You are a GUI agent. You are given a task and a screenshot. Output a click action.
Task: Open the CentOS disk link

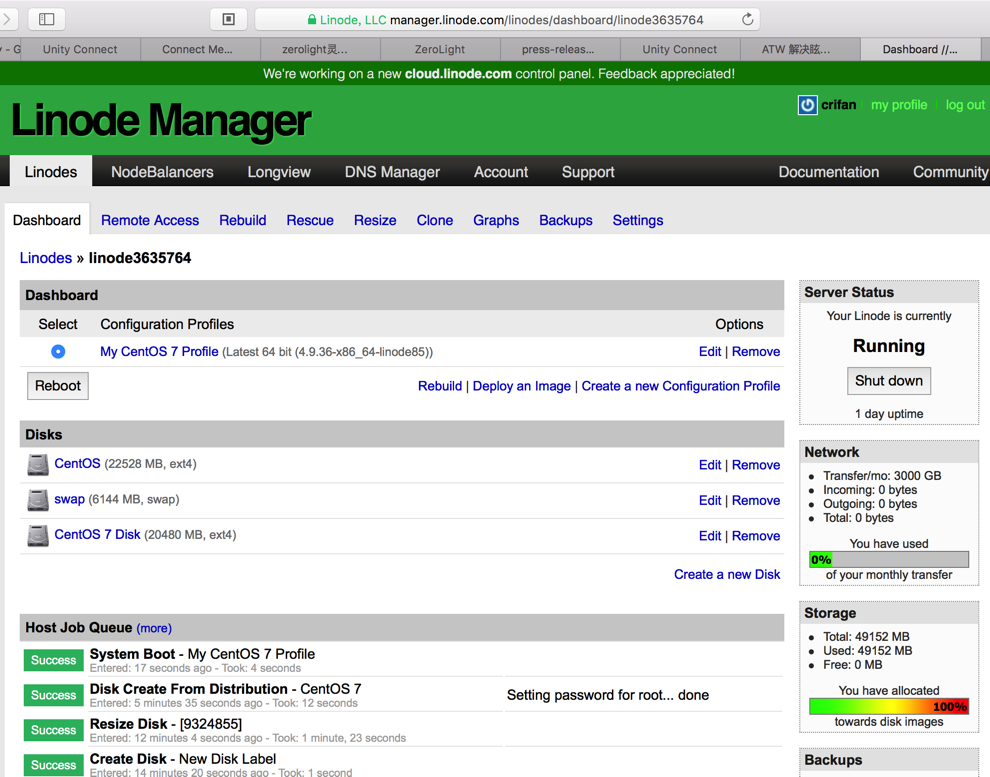(x=77, y=463)
